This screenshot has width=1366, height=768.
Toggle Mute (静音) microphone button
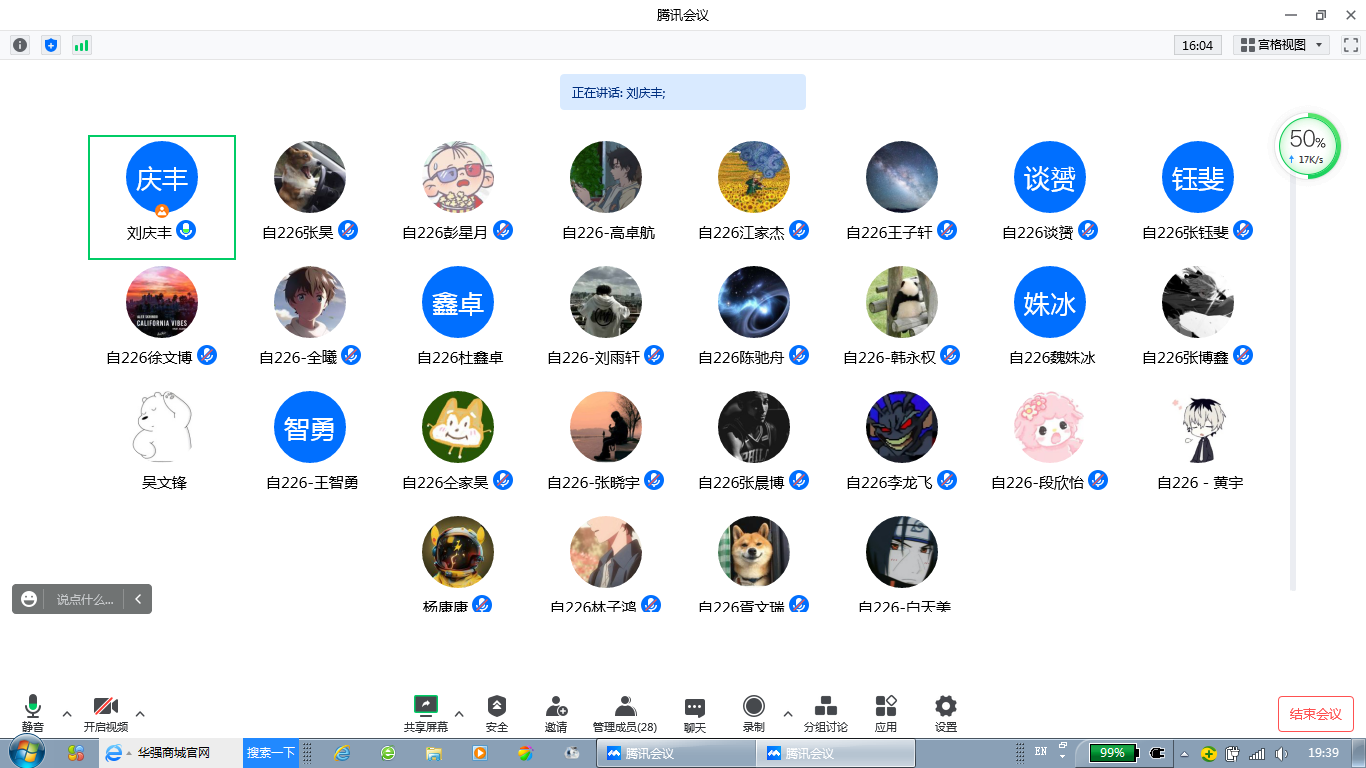[33, 713]
